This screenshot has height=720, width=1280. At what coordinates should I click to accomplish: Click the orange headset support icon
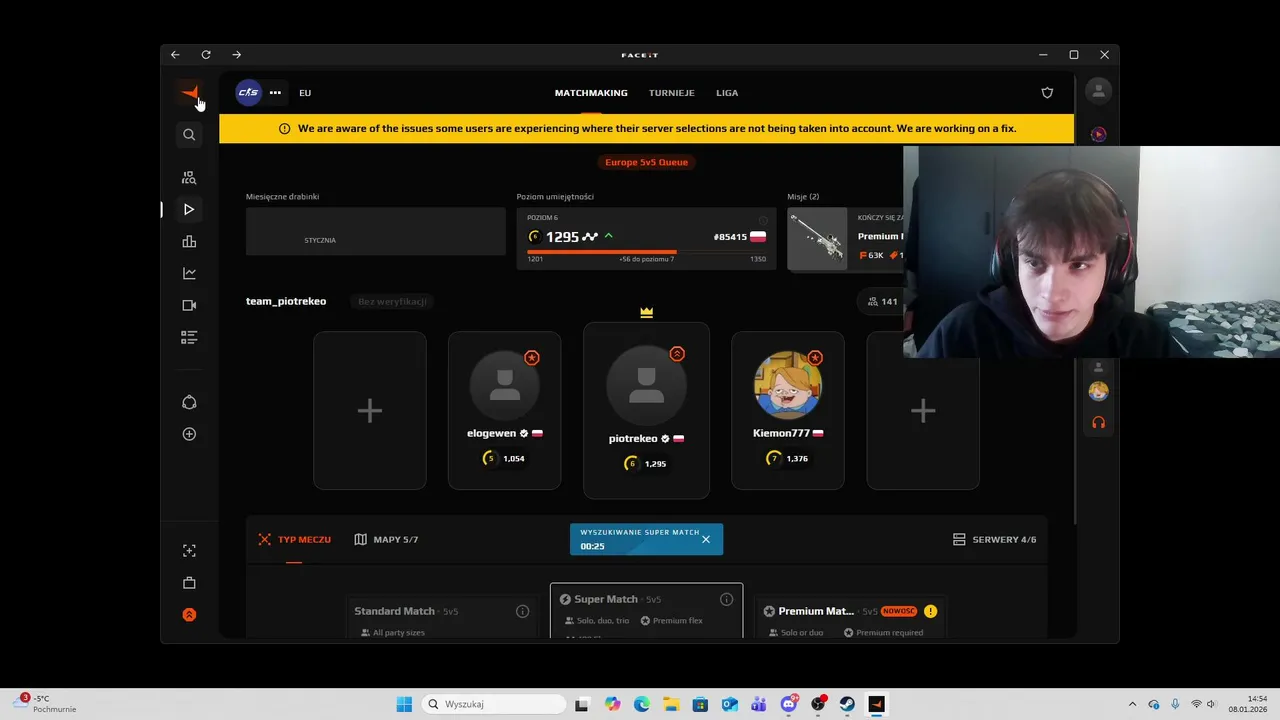[x=1098, y=422]
